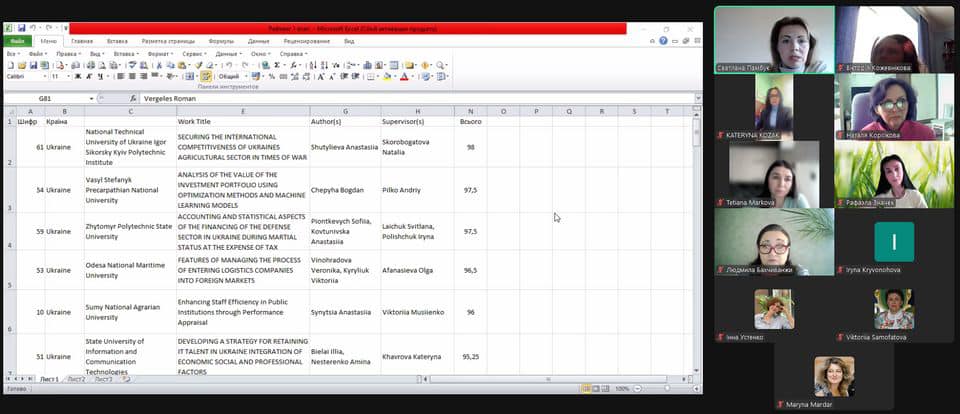Select cell containing Odesa National Maritime University
Screen dimensions: 960x414
pos(130,270)
